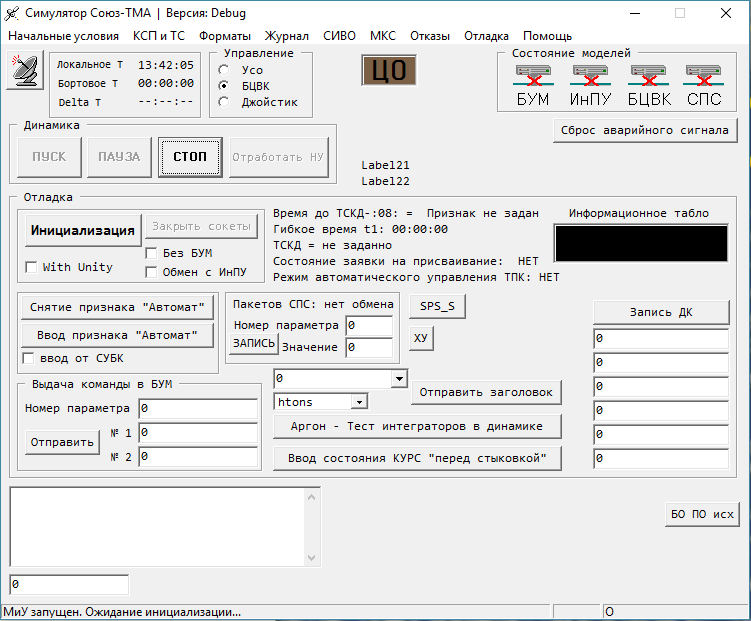Click the ЦО indicator panel
The image size is (751, 621).
389,70
